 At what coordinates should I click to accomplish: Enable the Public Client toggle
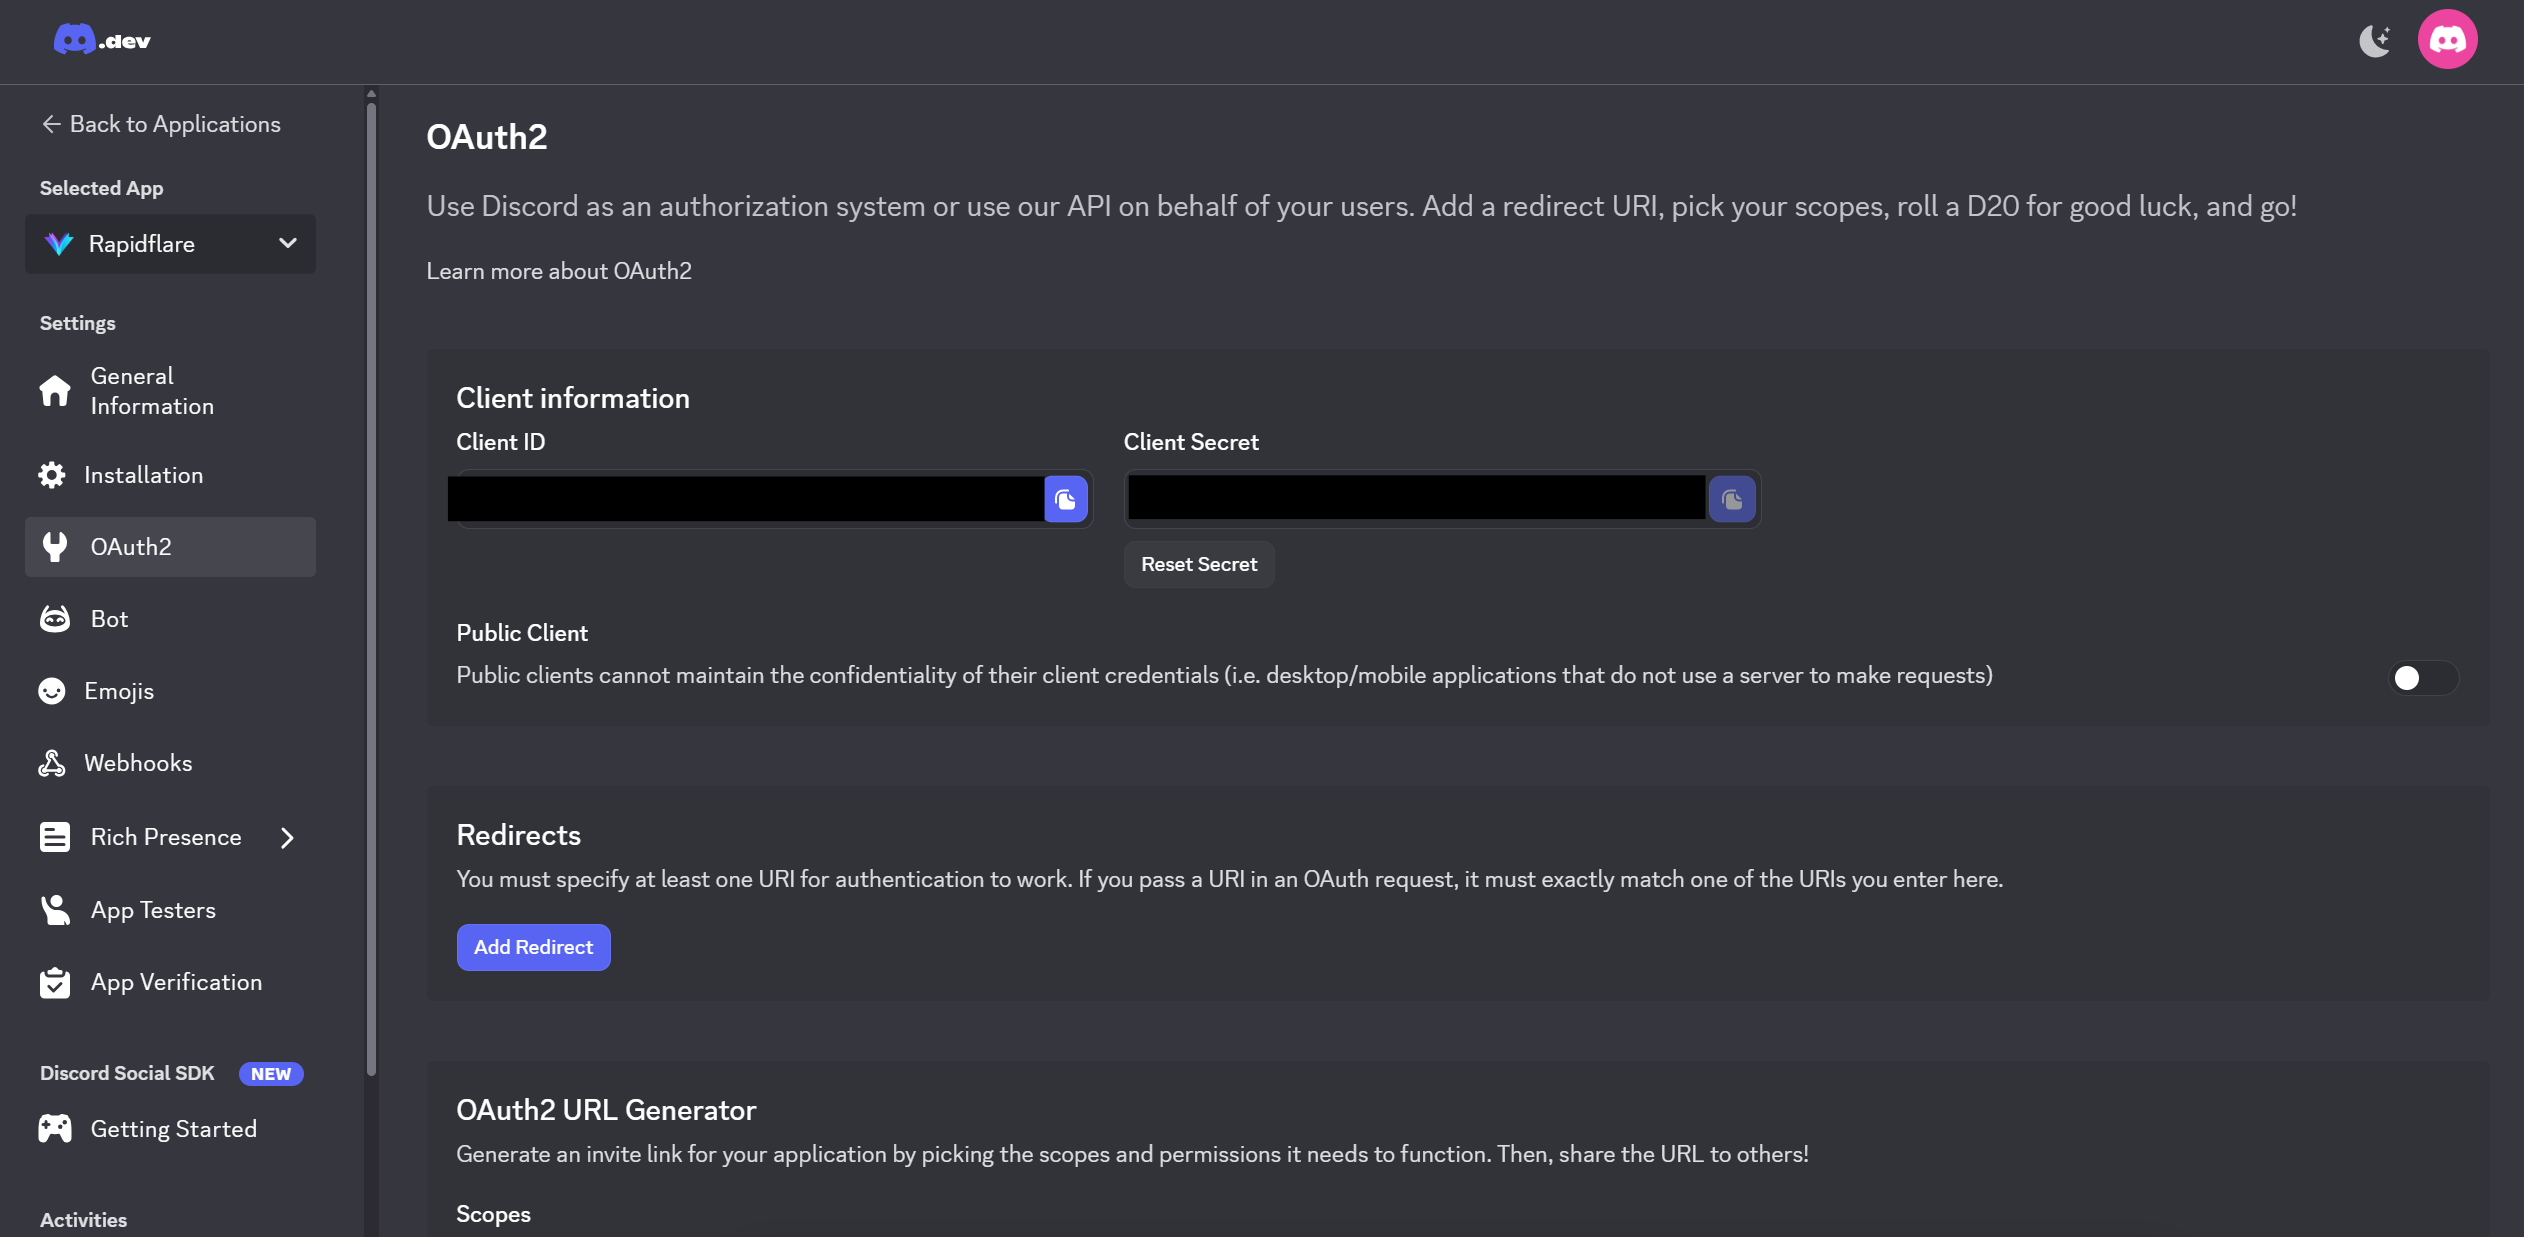click(2422, 678)
